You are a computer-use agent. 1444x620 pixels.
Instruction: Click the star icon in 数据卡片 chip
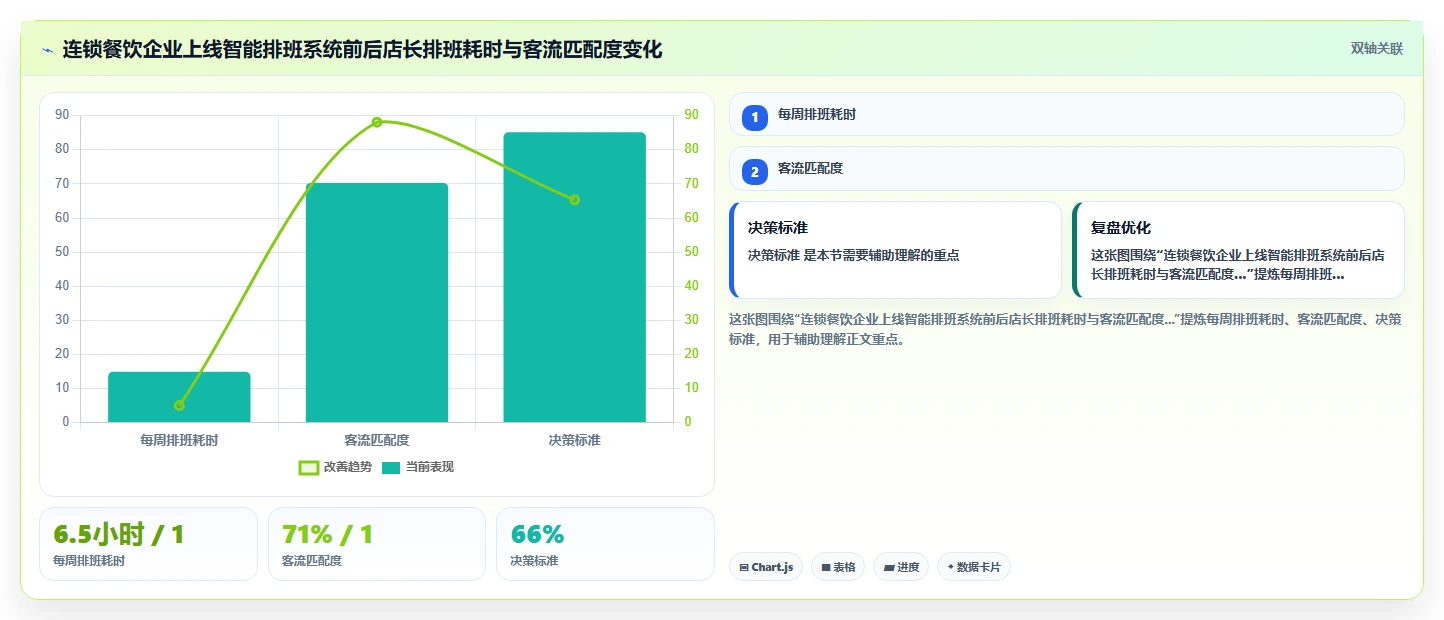click(x=950, y=567)
